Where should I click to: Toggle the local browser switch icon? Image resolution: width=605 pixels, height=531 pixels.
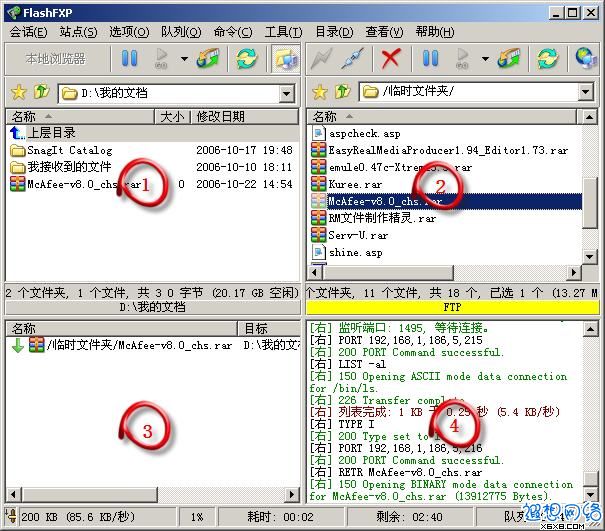click(286, 59)
